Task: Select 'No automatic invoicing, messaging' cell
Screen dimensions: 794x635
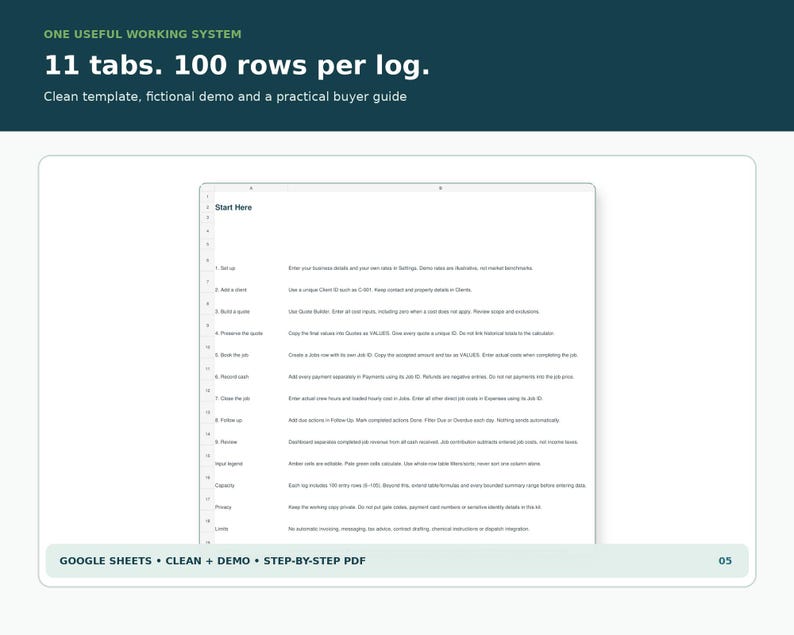Action: 409,529
